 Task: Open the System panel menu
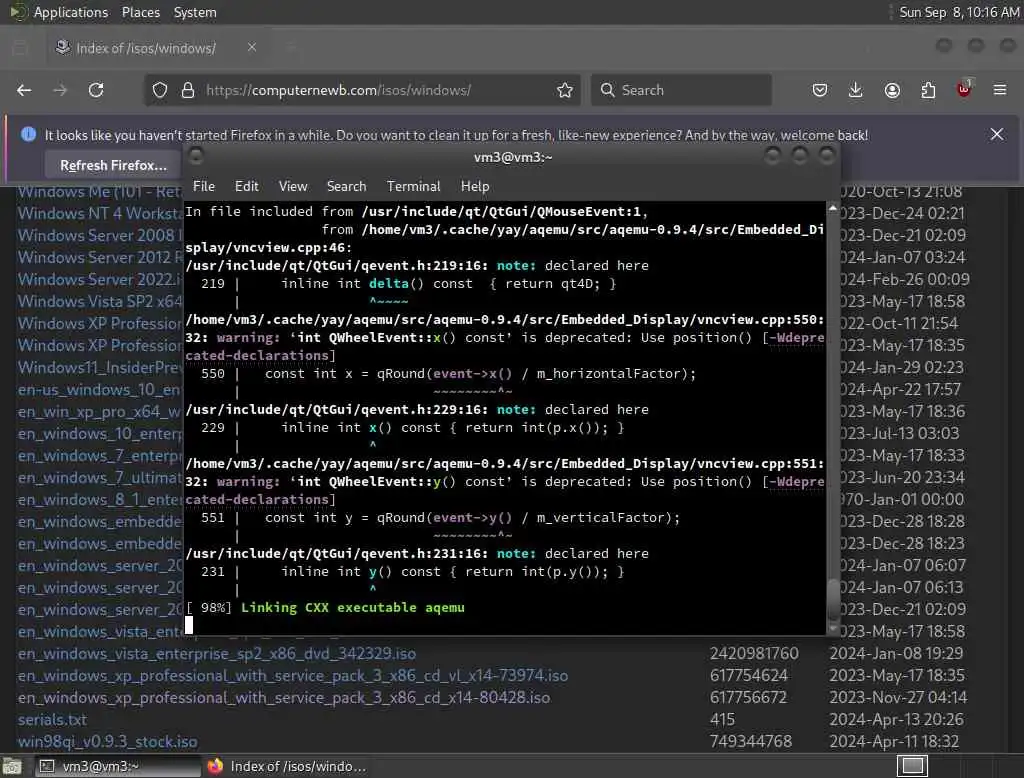tap(195, 12)
